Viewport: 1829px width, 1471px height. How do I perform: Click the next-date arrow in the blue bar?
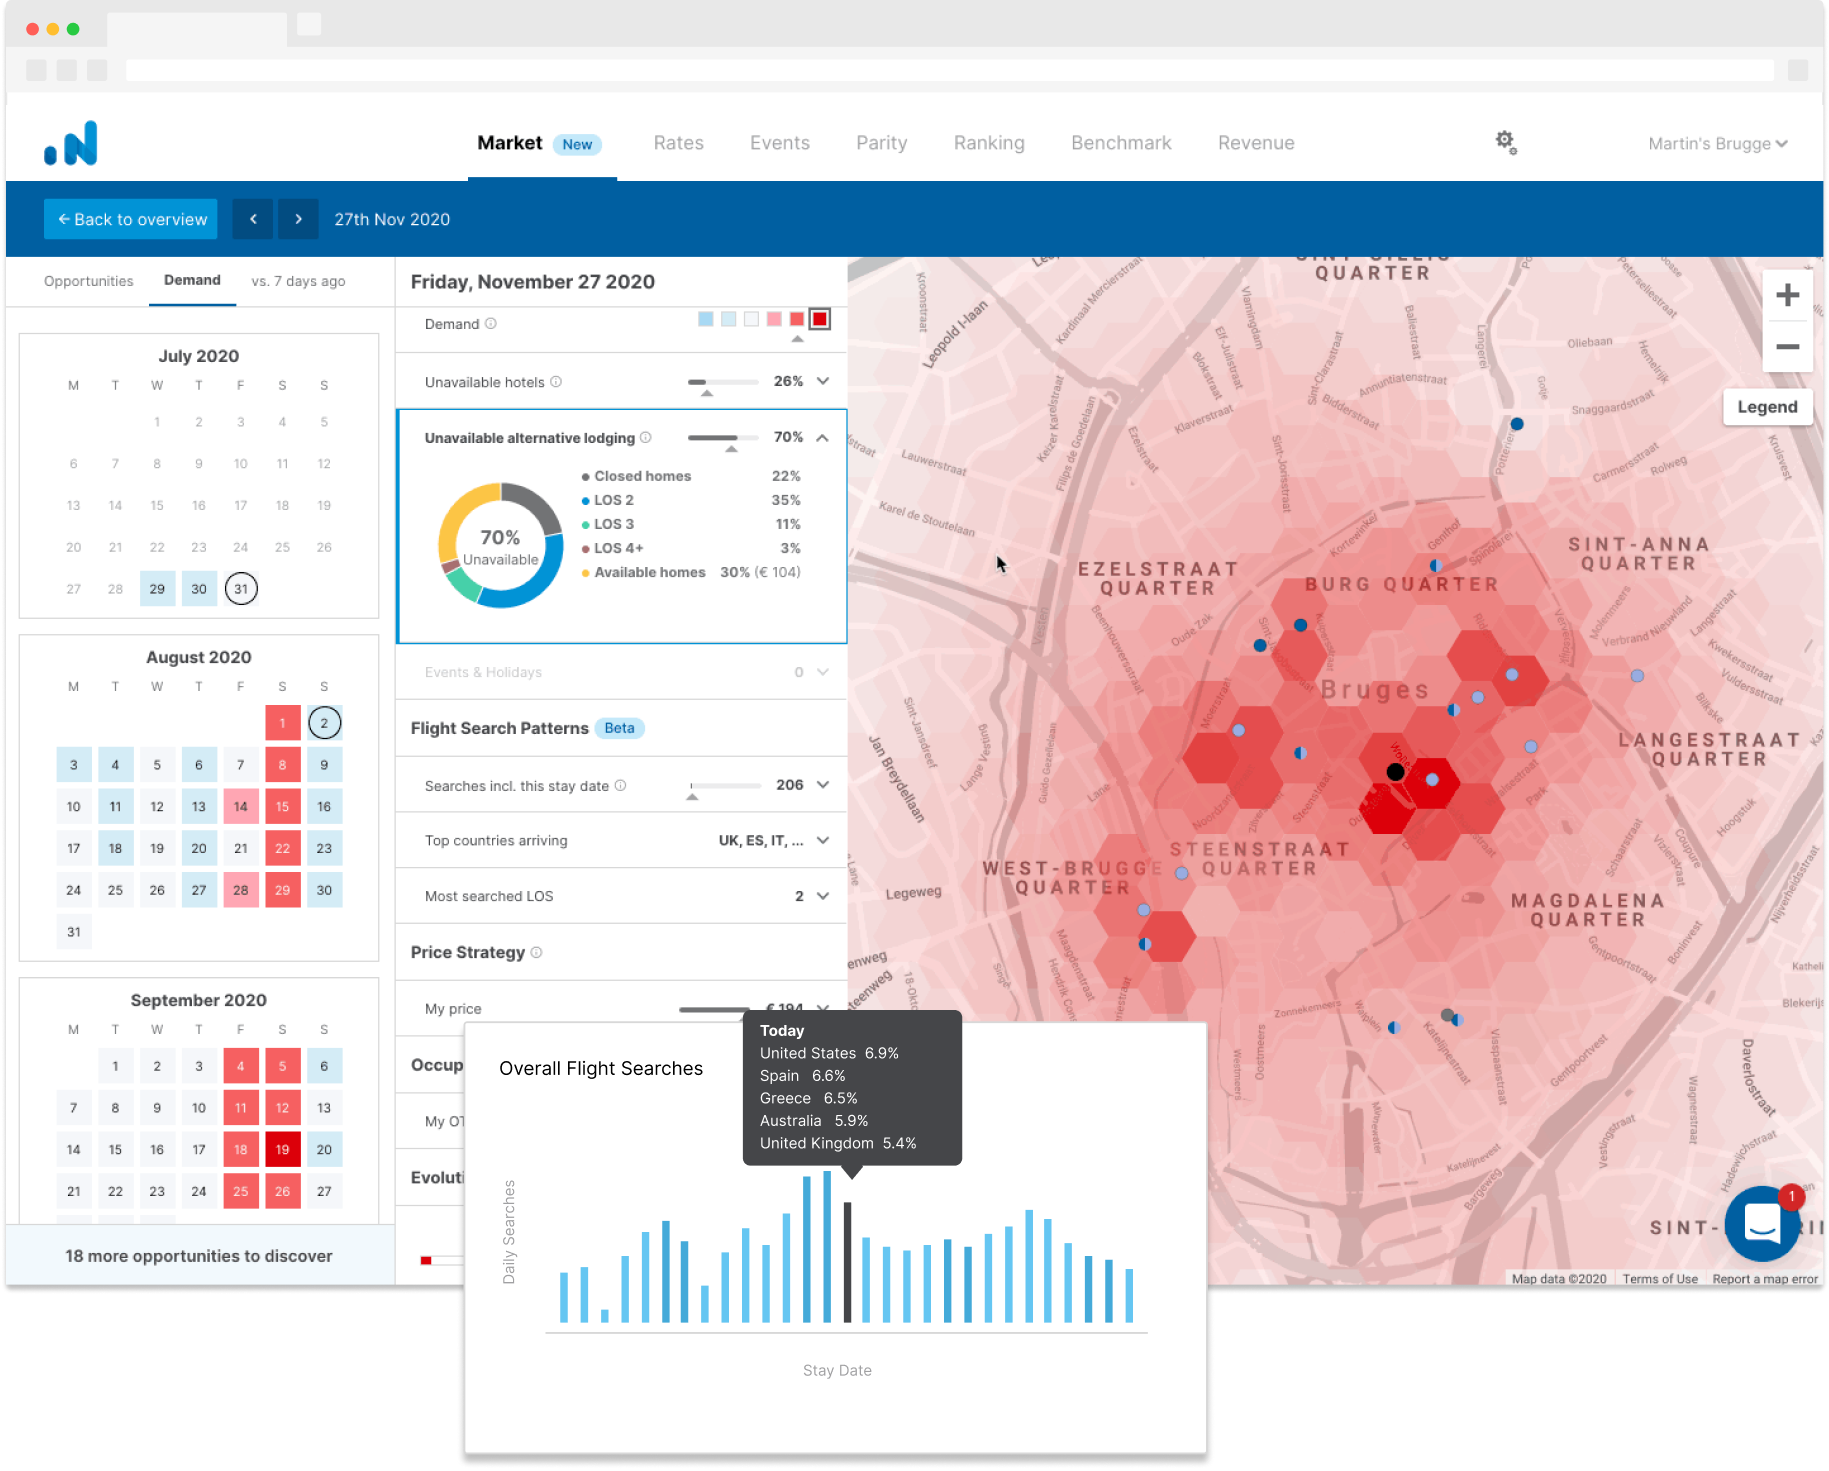[x=298, y=219]
